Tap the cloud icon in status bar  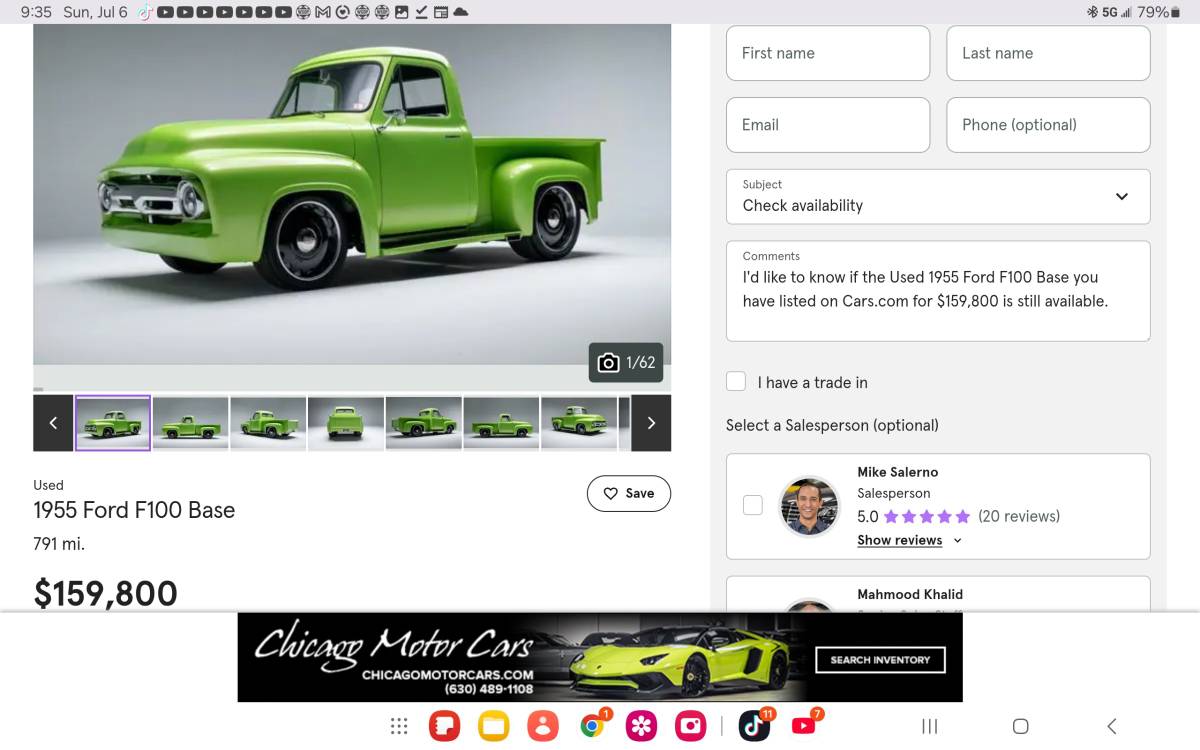coord(460,12)
